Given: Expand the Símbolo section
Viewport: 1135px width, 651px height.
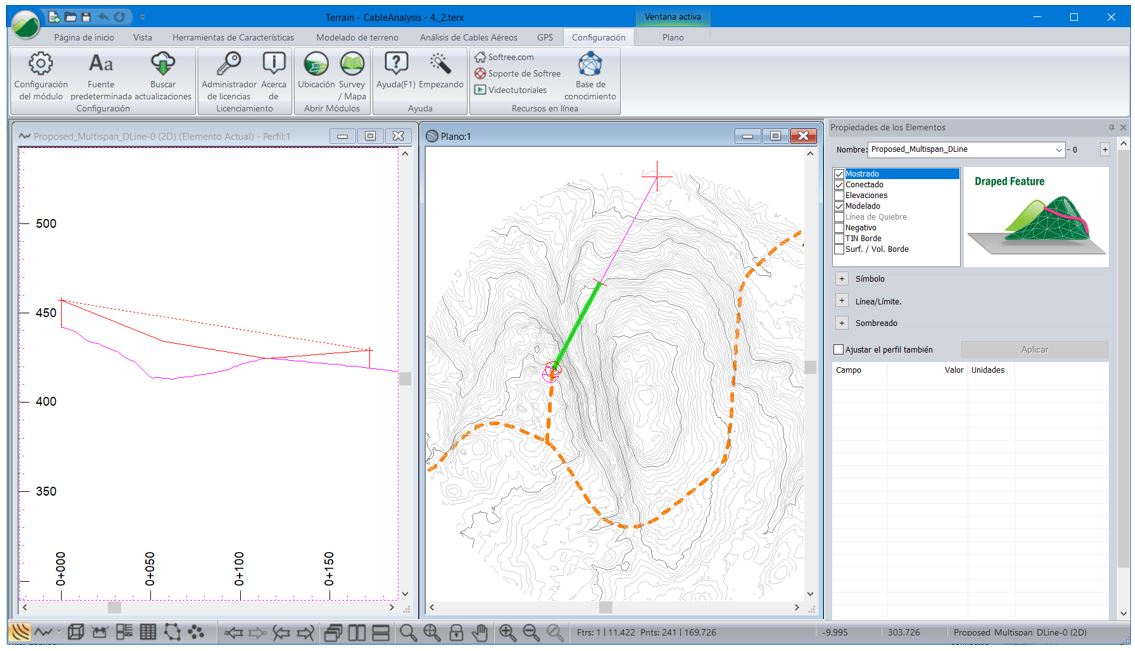Looking at the screenshot, I should (x=841, y=279).
